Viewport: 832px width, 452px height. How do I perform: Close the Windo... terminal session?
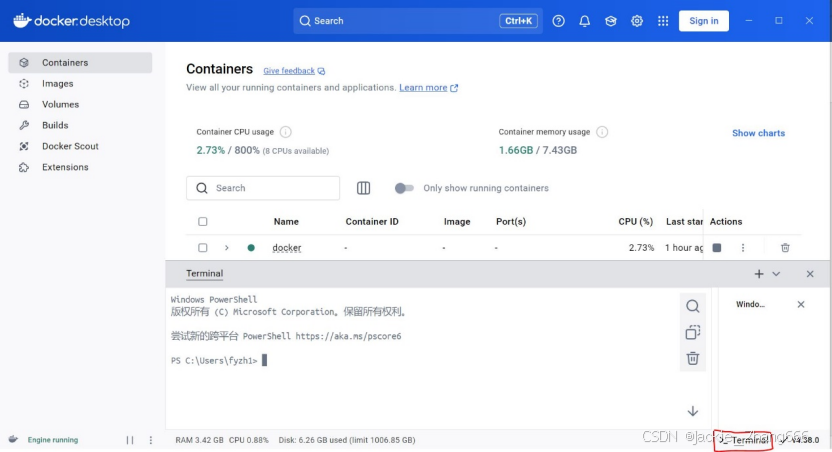tap(801, 305)
